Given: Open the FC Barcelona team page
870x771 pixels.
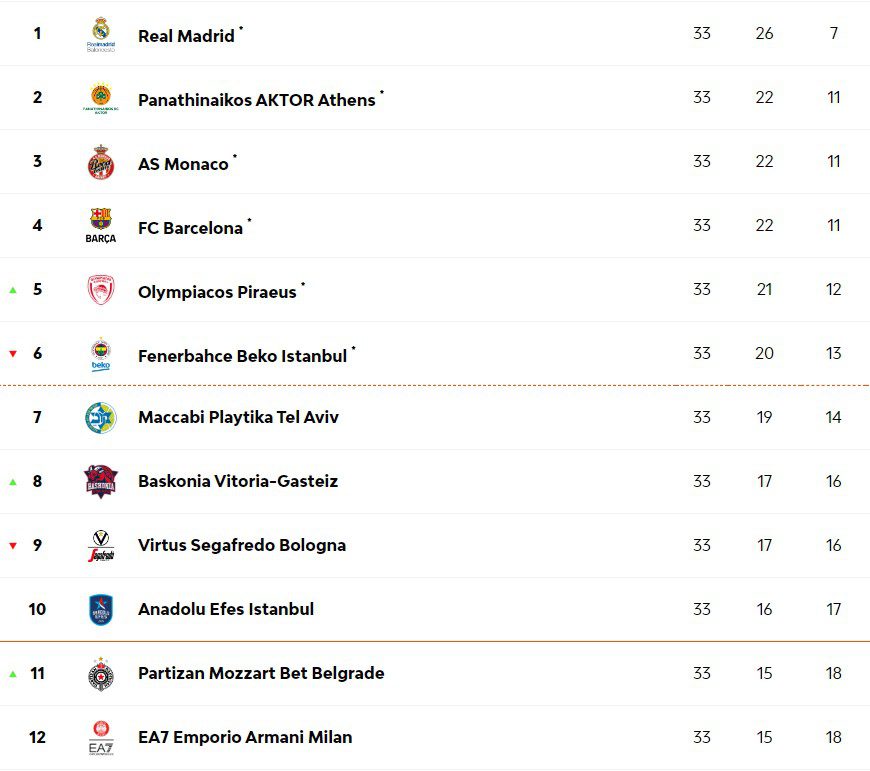Looking at the screenshot, I should (190, 228).
